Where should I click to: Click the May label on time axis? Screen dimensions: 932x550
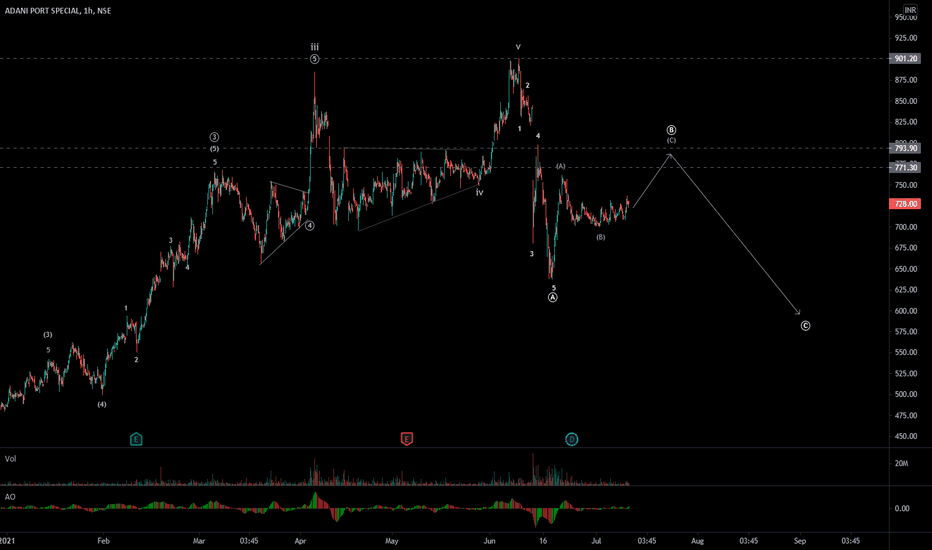tap(391, 541)
